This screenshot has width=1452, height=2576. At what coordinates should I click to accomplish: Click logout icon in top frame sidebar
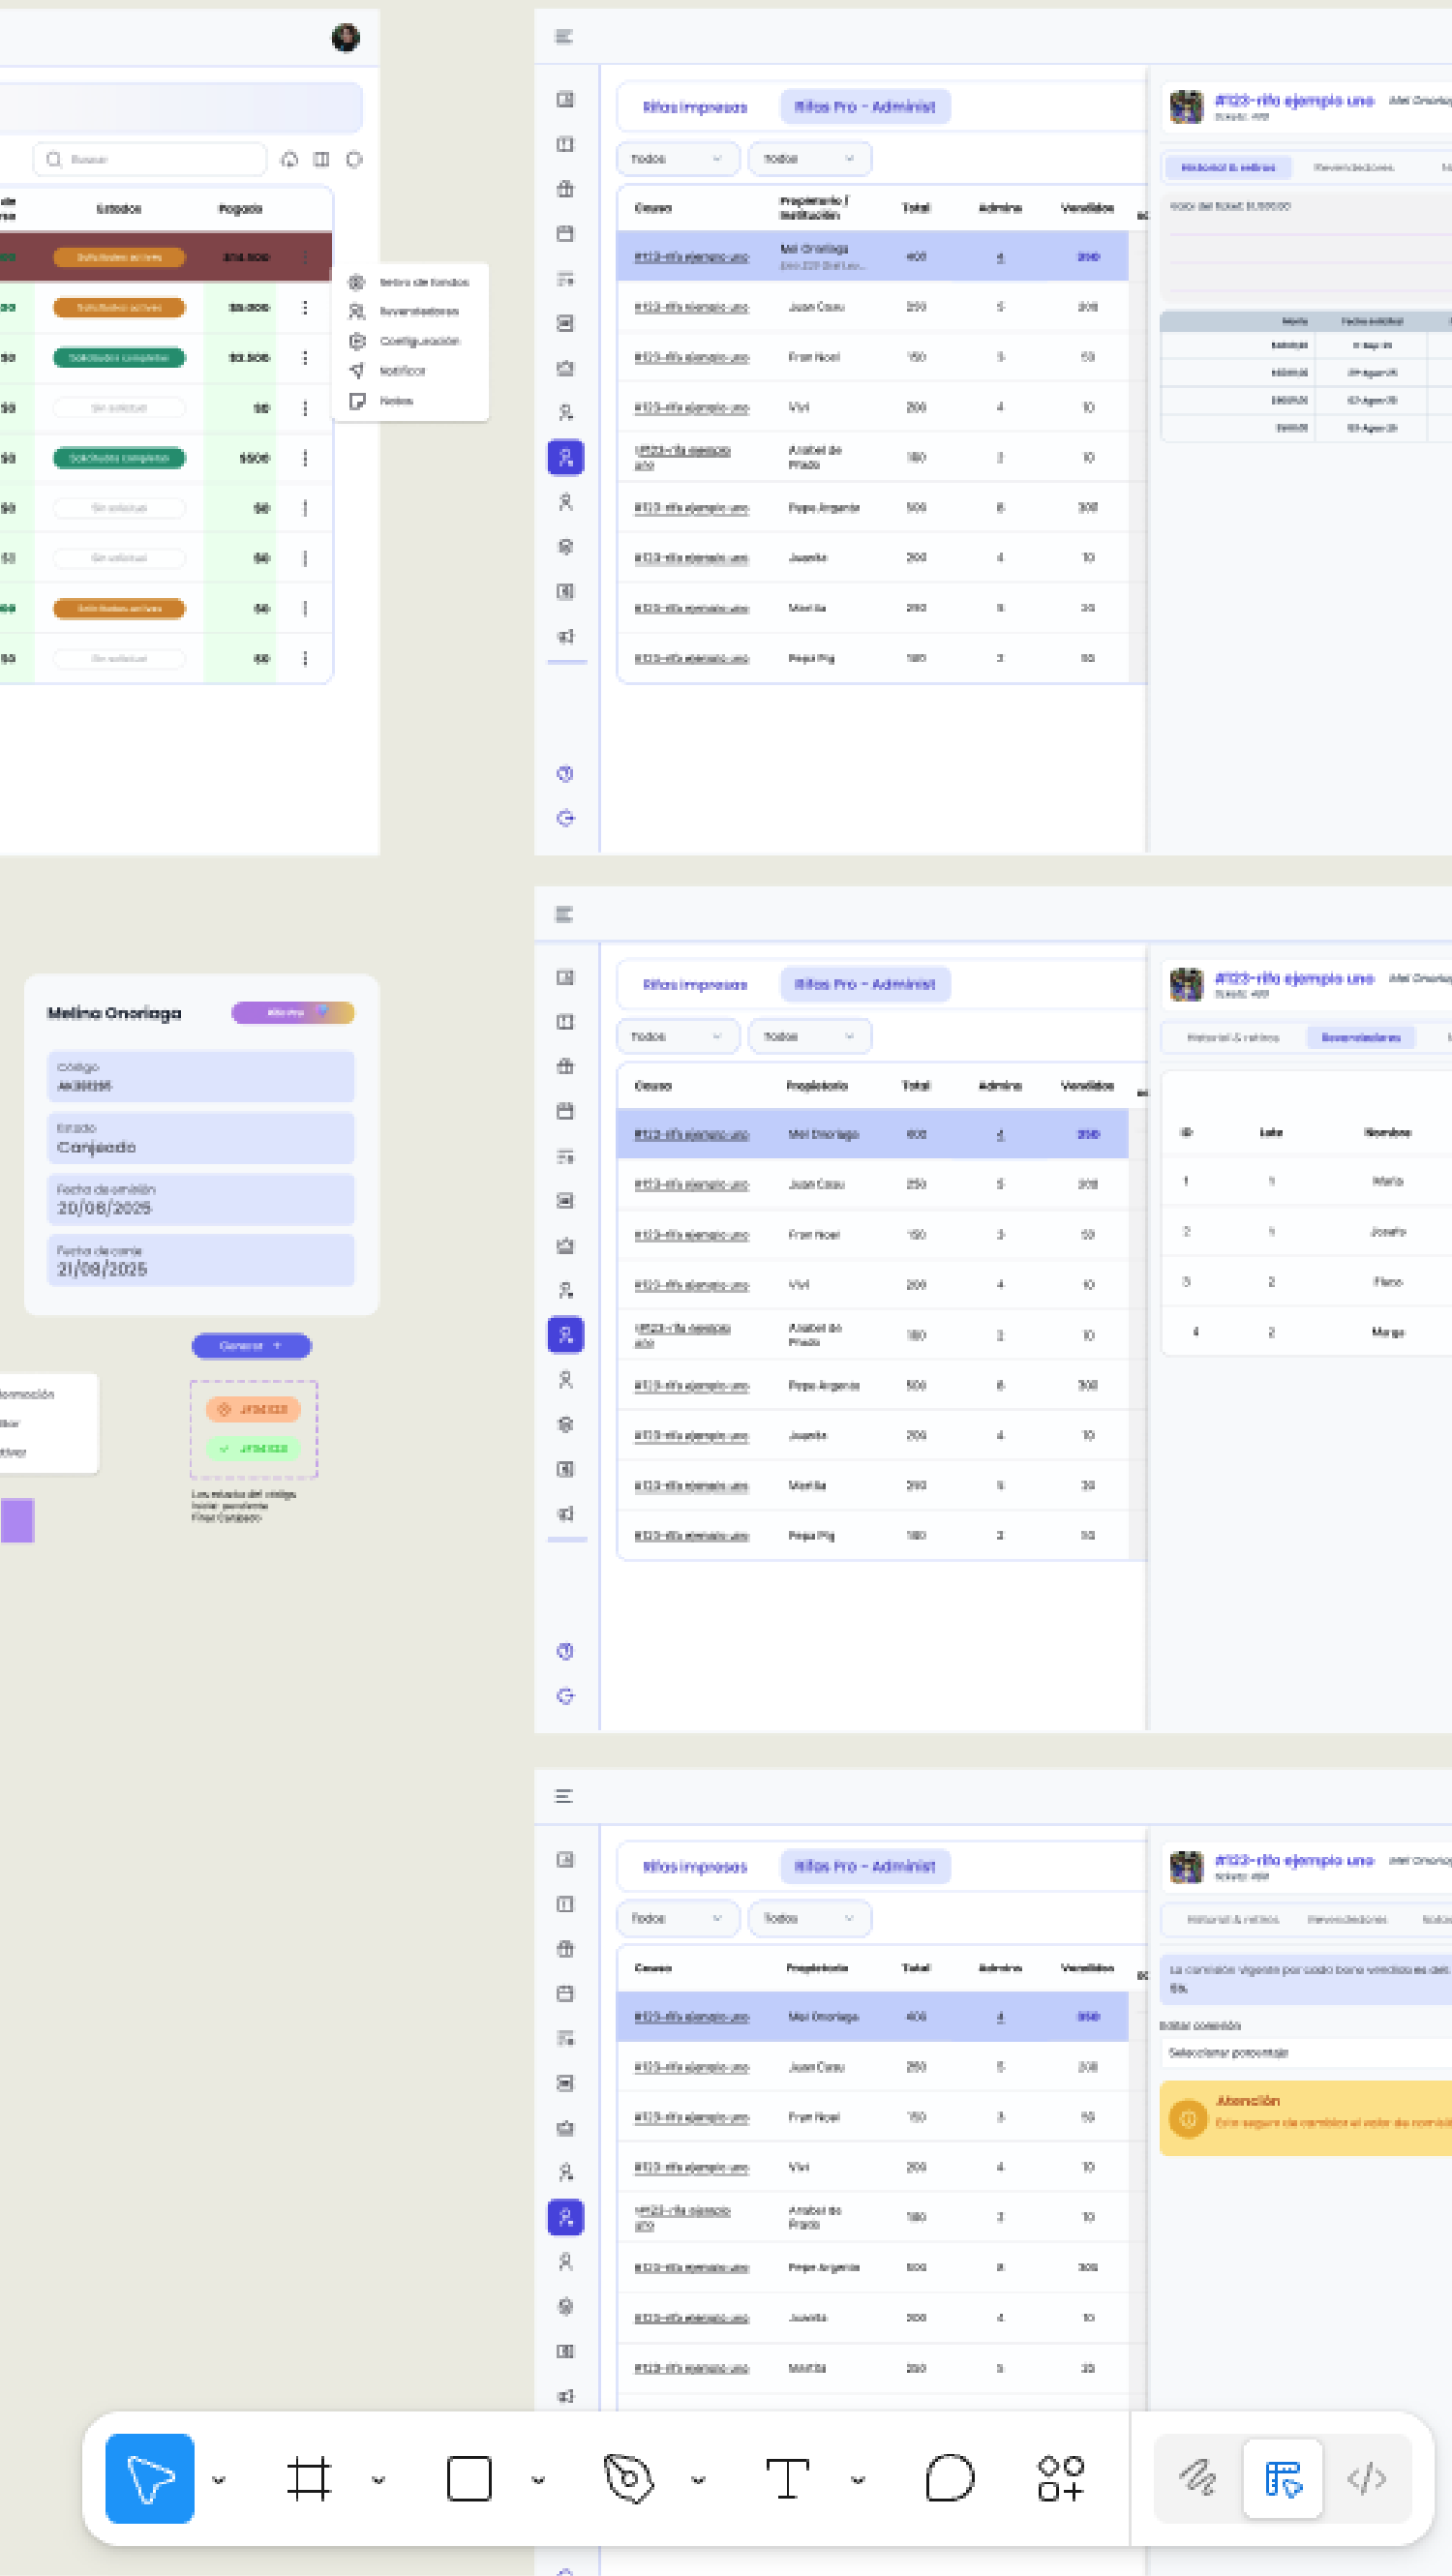(x=565, y=818)
